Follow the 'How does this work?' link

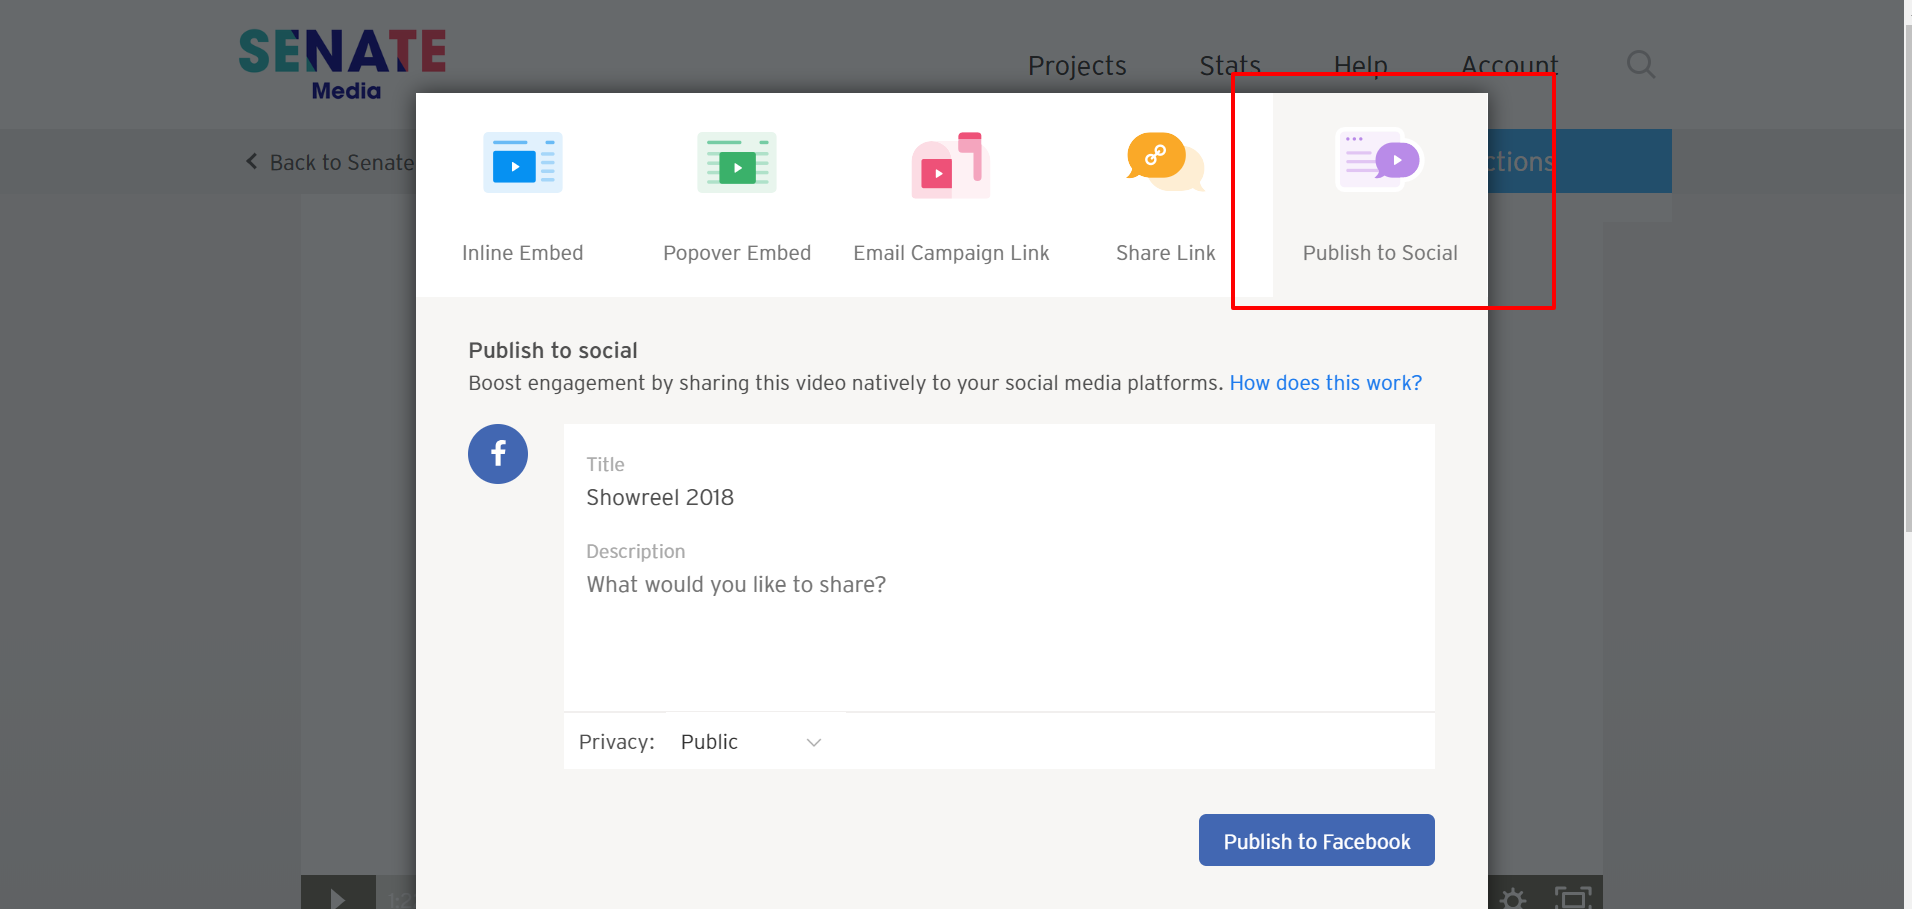[x=1326, y=383]
